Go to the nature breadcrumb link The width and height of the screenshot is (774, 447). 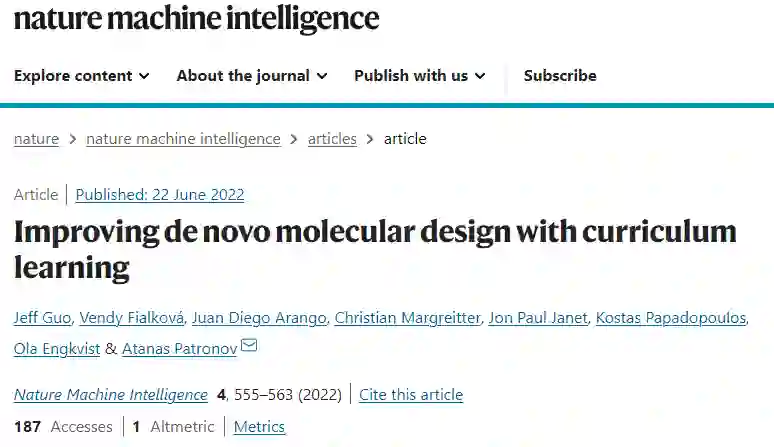click(36, 139)
